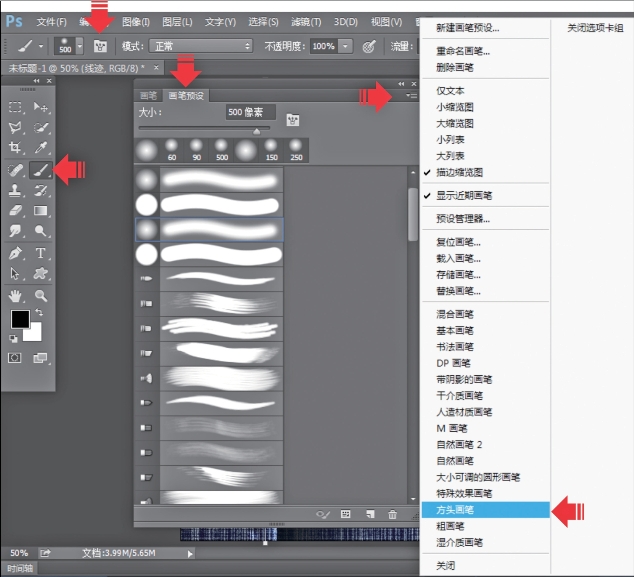Click the black foreground color swatch
The height and width of the screenshot is (577, 634).
click(19, 319)
